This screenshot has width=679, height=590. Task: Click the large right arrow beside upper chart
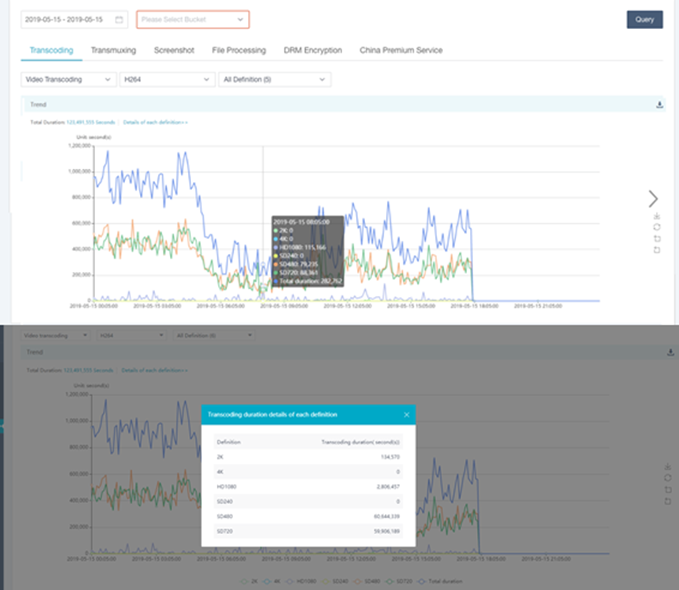pyautogui.click(x=653, y=198)
